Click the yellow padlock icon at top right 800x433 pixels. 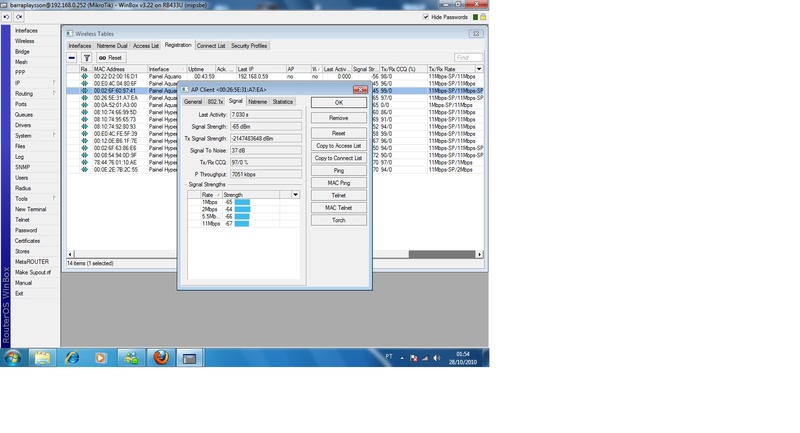pos(483,17)
